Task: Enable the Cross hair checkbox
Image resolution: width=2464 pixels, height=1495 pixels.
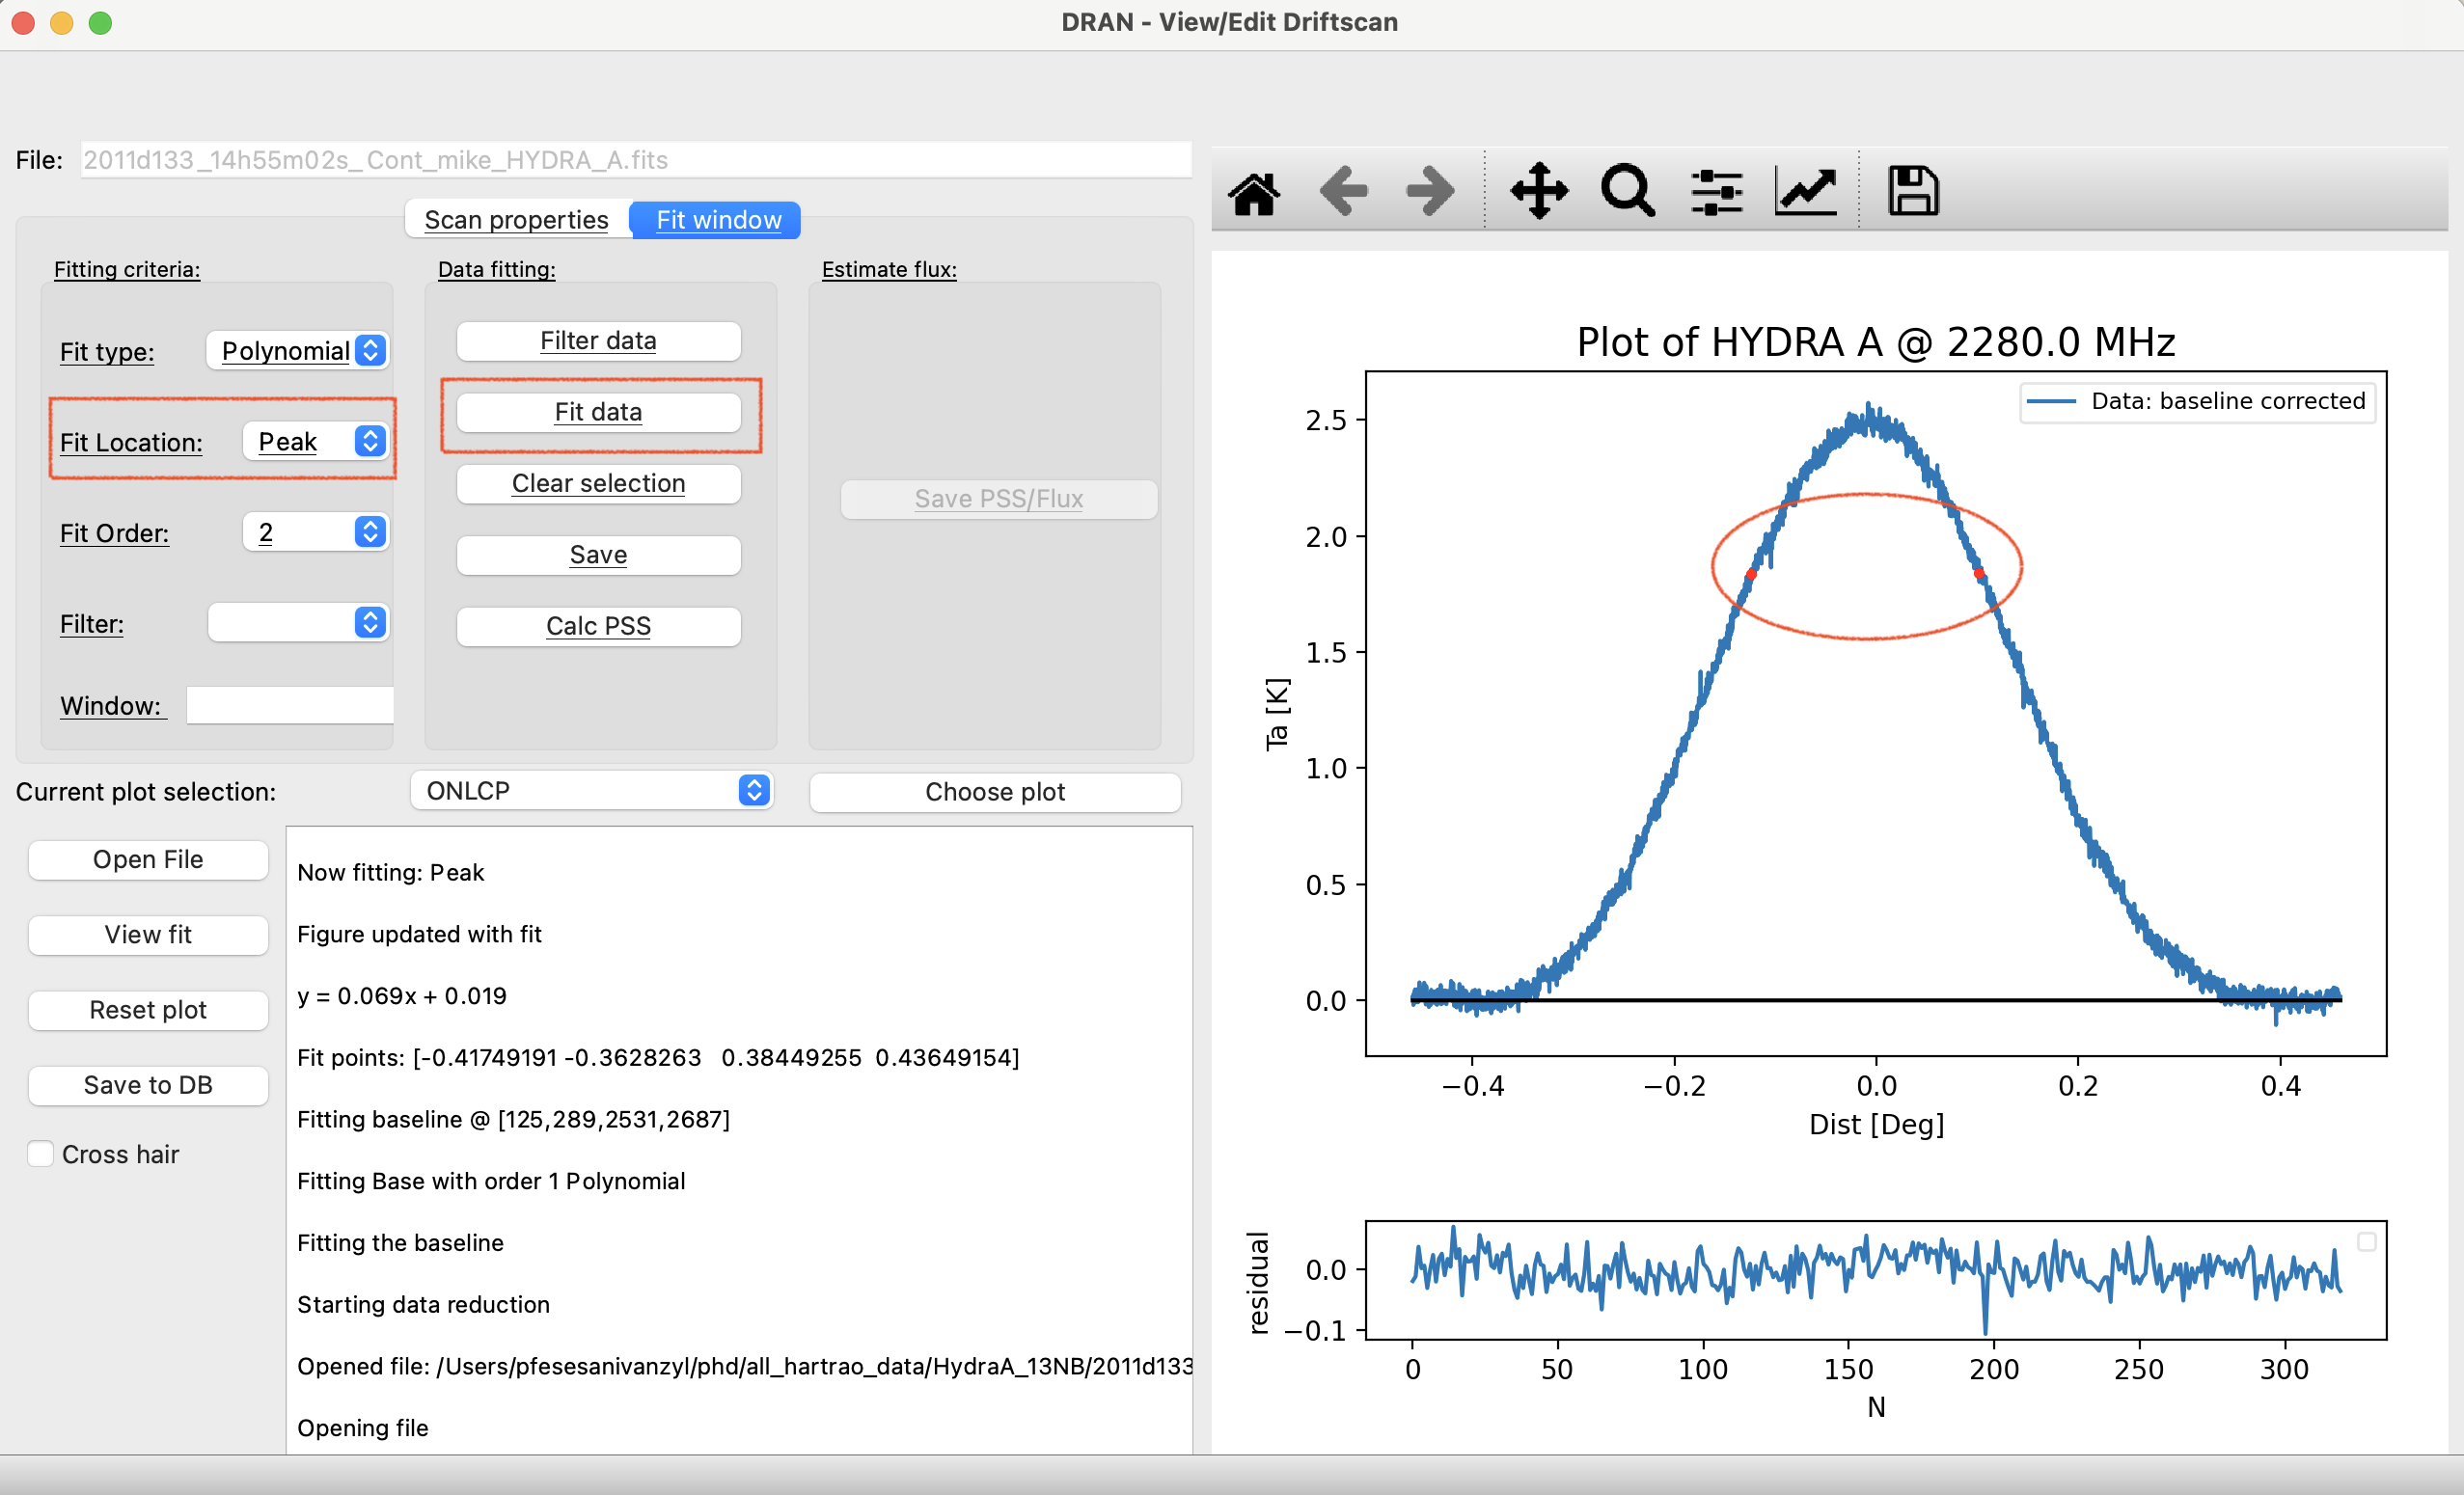Action: 40,1154
